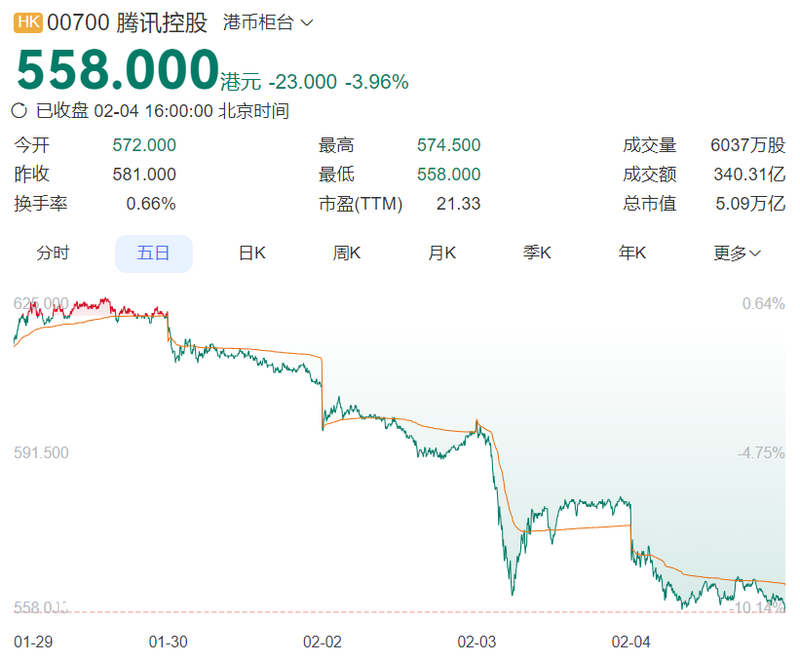800x662 pixels.
Task: Click the 01-30 date on chart axis
Action: coord(167,638)
